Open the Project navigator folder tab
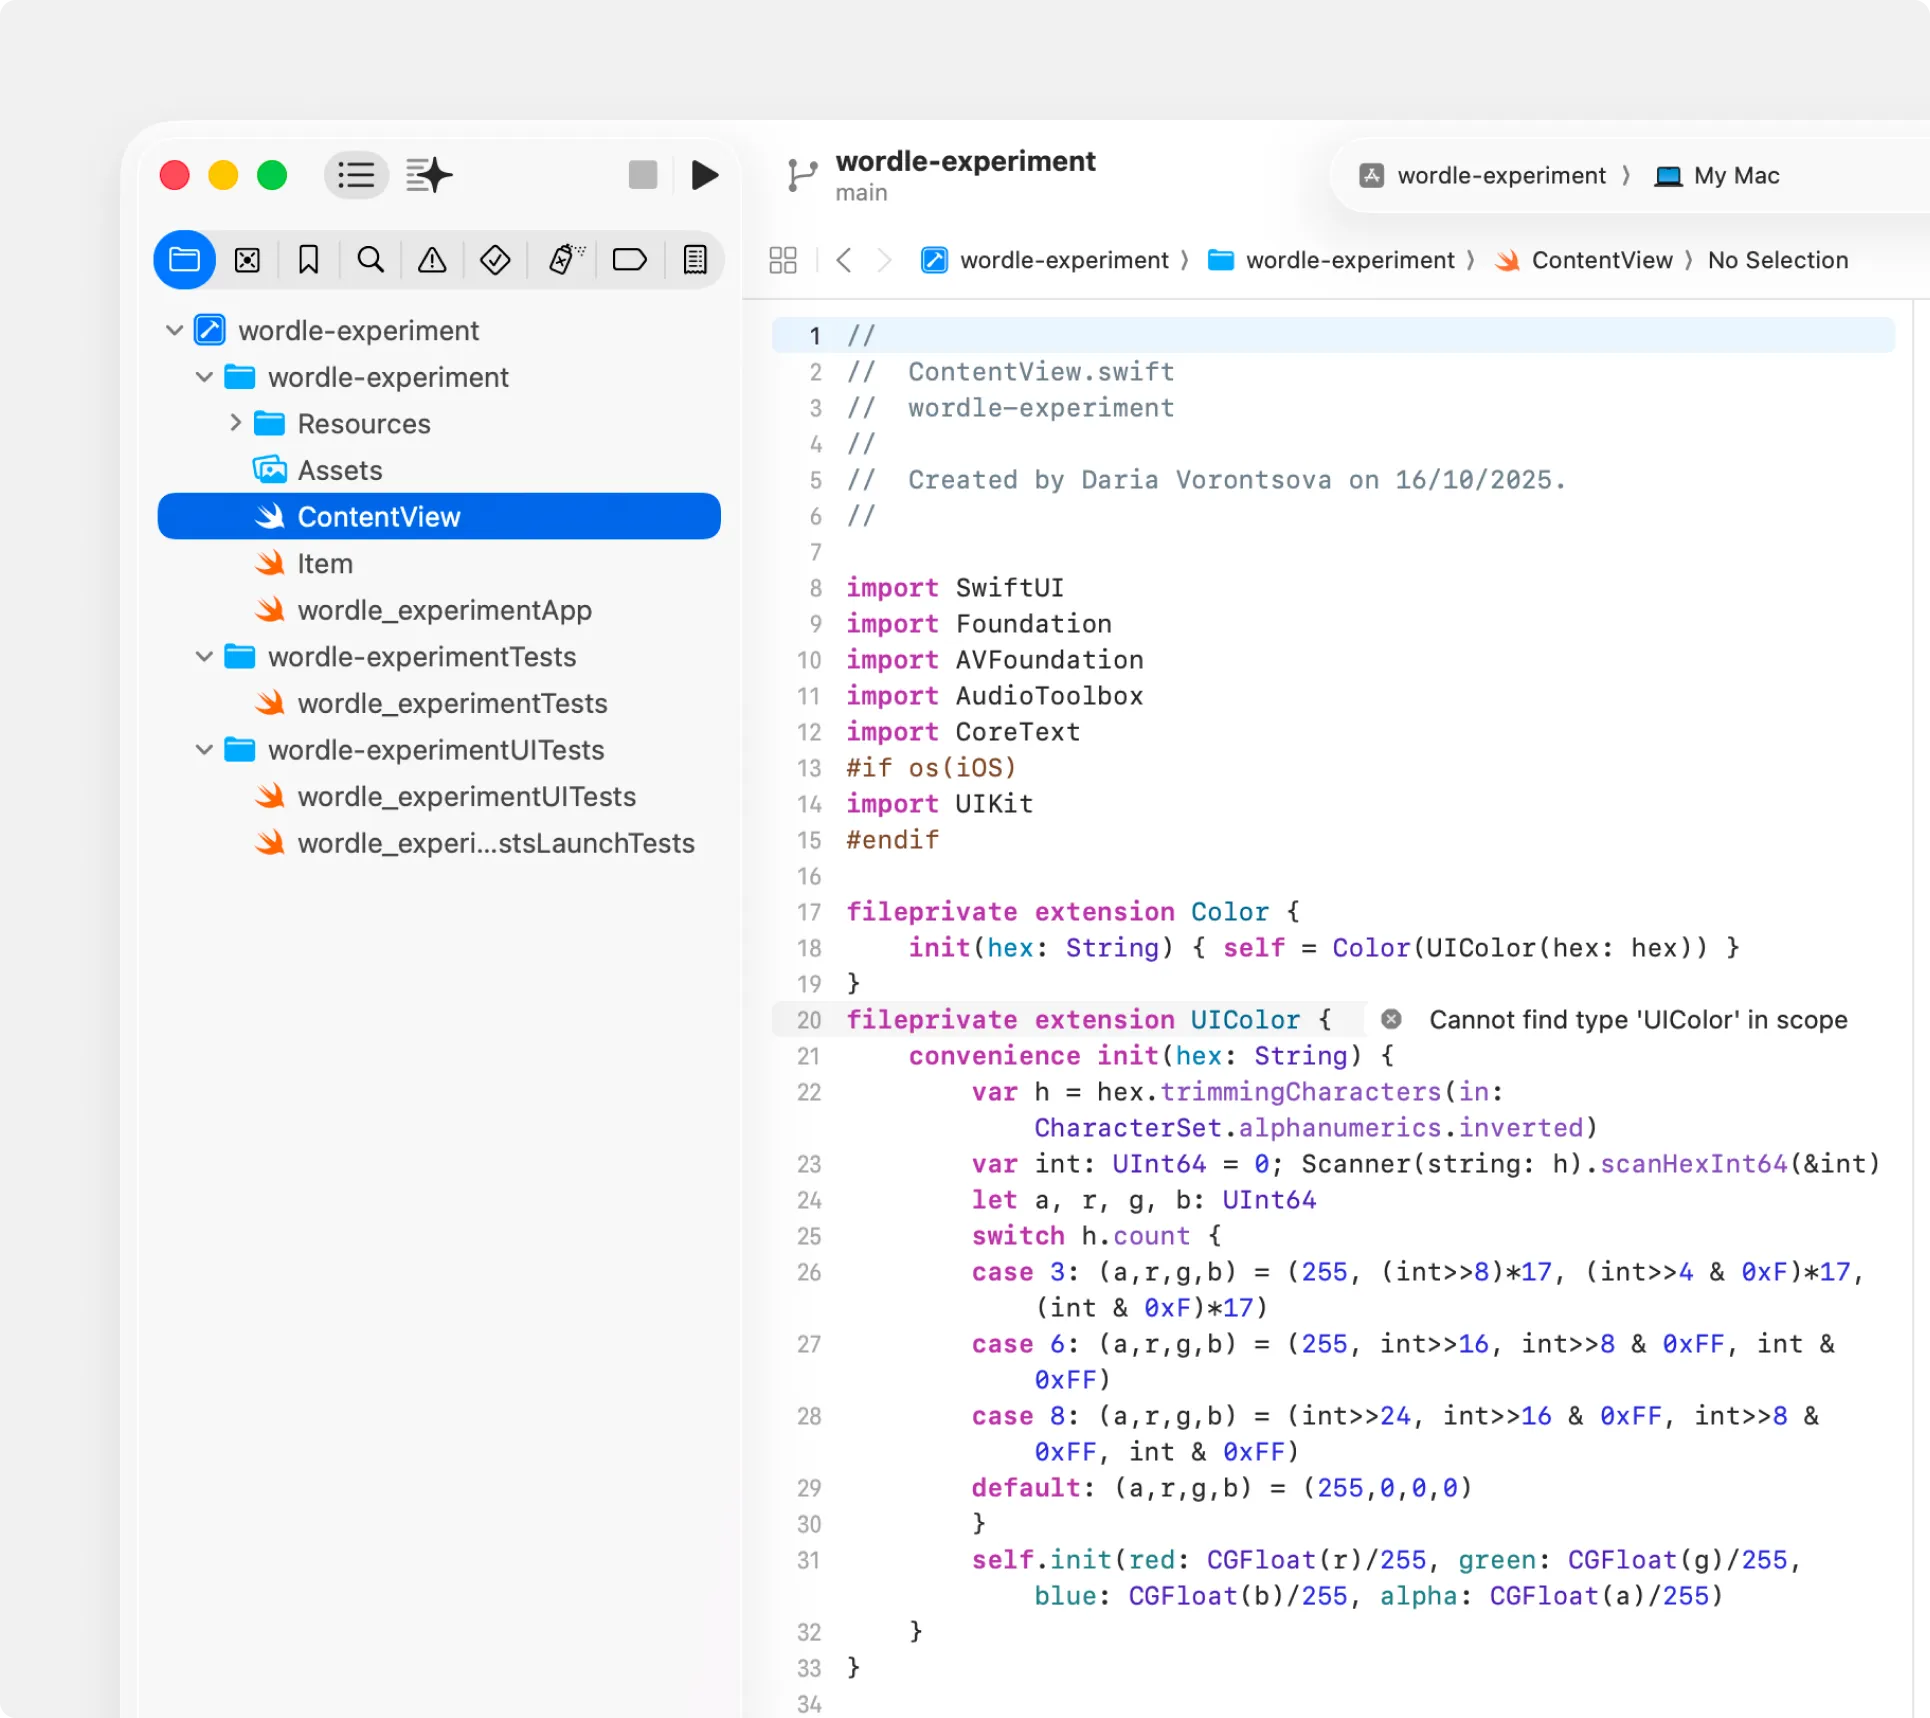The width and height of the screenshot is (1930, 1718). click(x=185, y=260)
